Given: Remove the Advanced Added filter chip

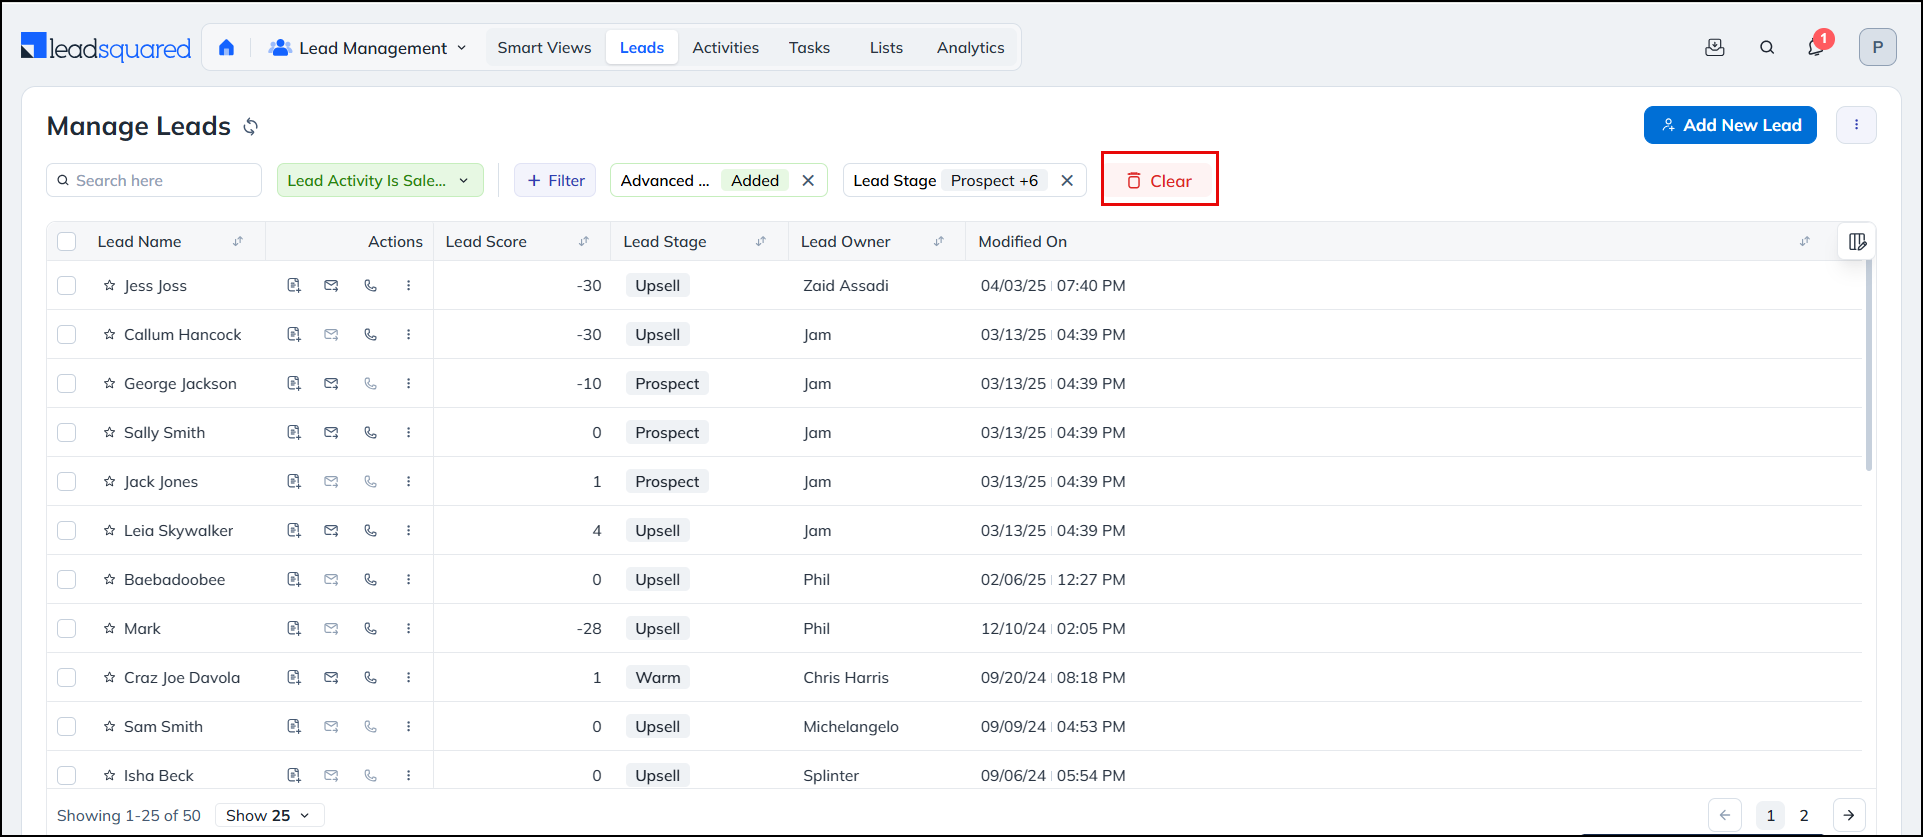Looking at the screenshot, I should [808, 181].
